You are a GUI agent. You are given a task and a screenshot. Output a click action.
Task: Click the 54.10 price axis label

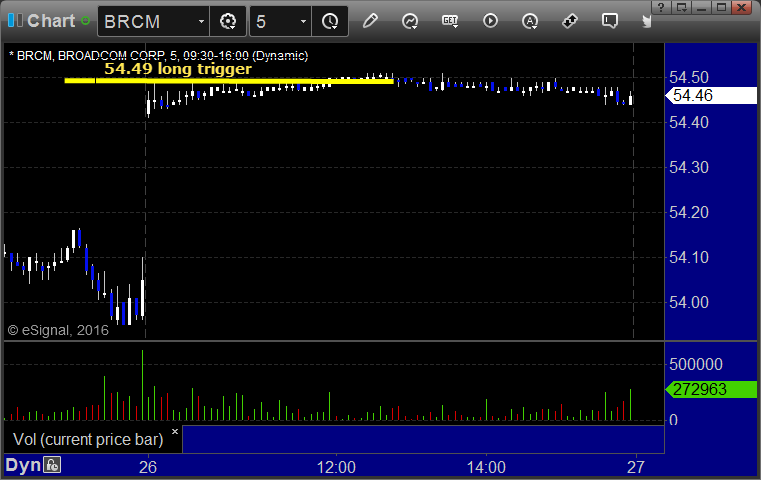(x=689, y=257)
